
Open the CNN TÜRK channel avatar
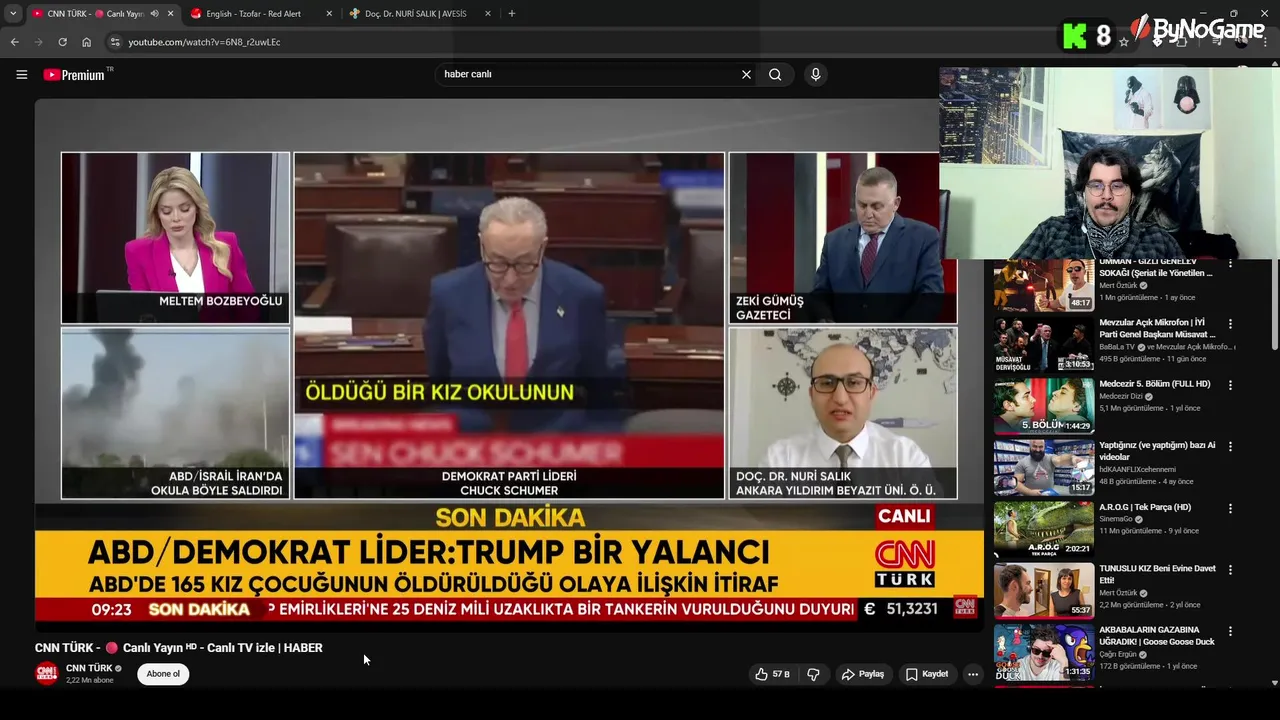pos(47,673)
